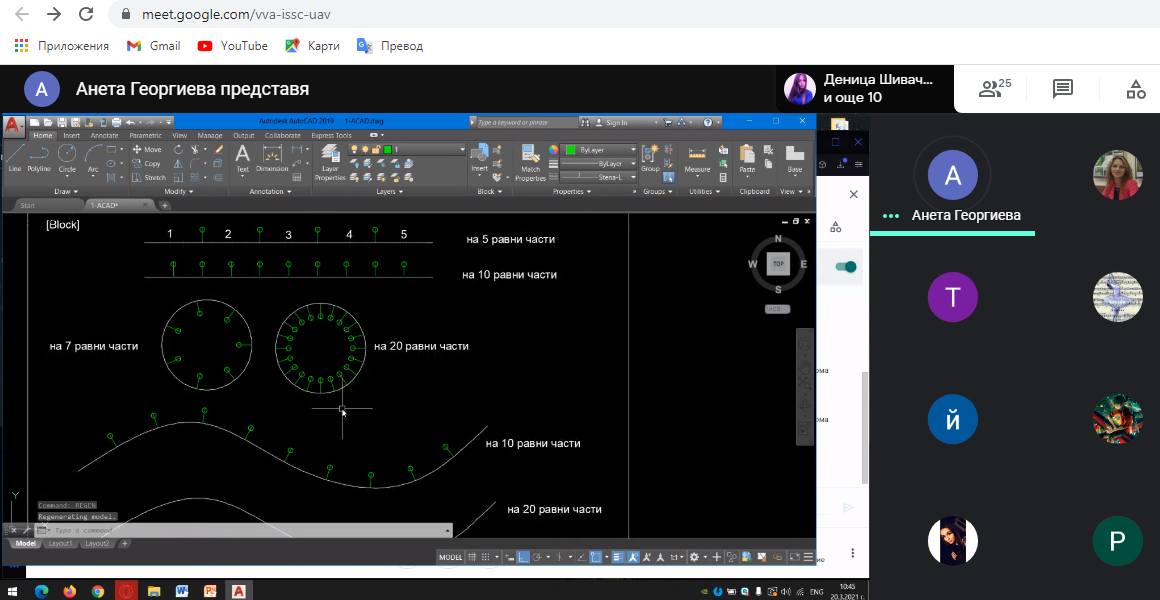Open the Layer Properties manager
Viewport: 1160px width, 600px height.
pos(330,163)
